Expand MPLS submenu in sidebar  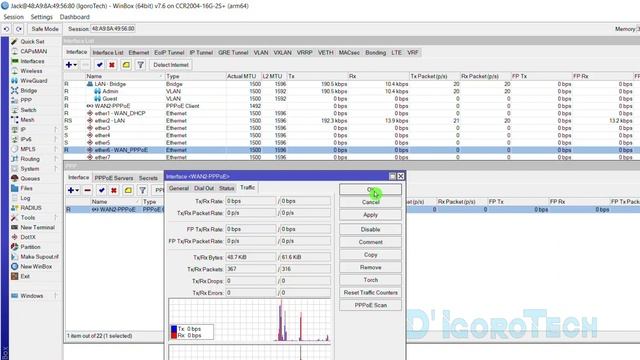click(56, 149)
